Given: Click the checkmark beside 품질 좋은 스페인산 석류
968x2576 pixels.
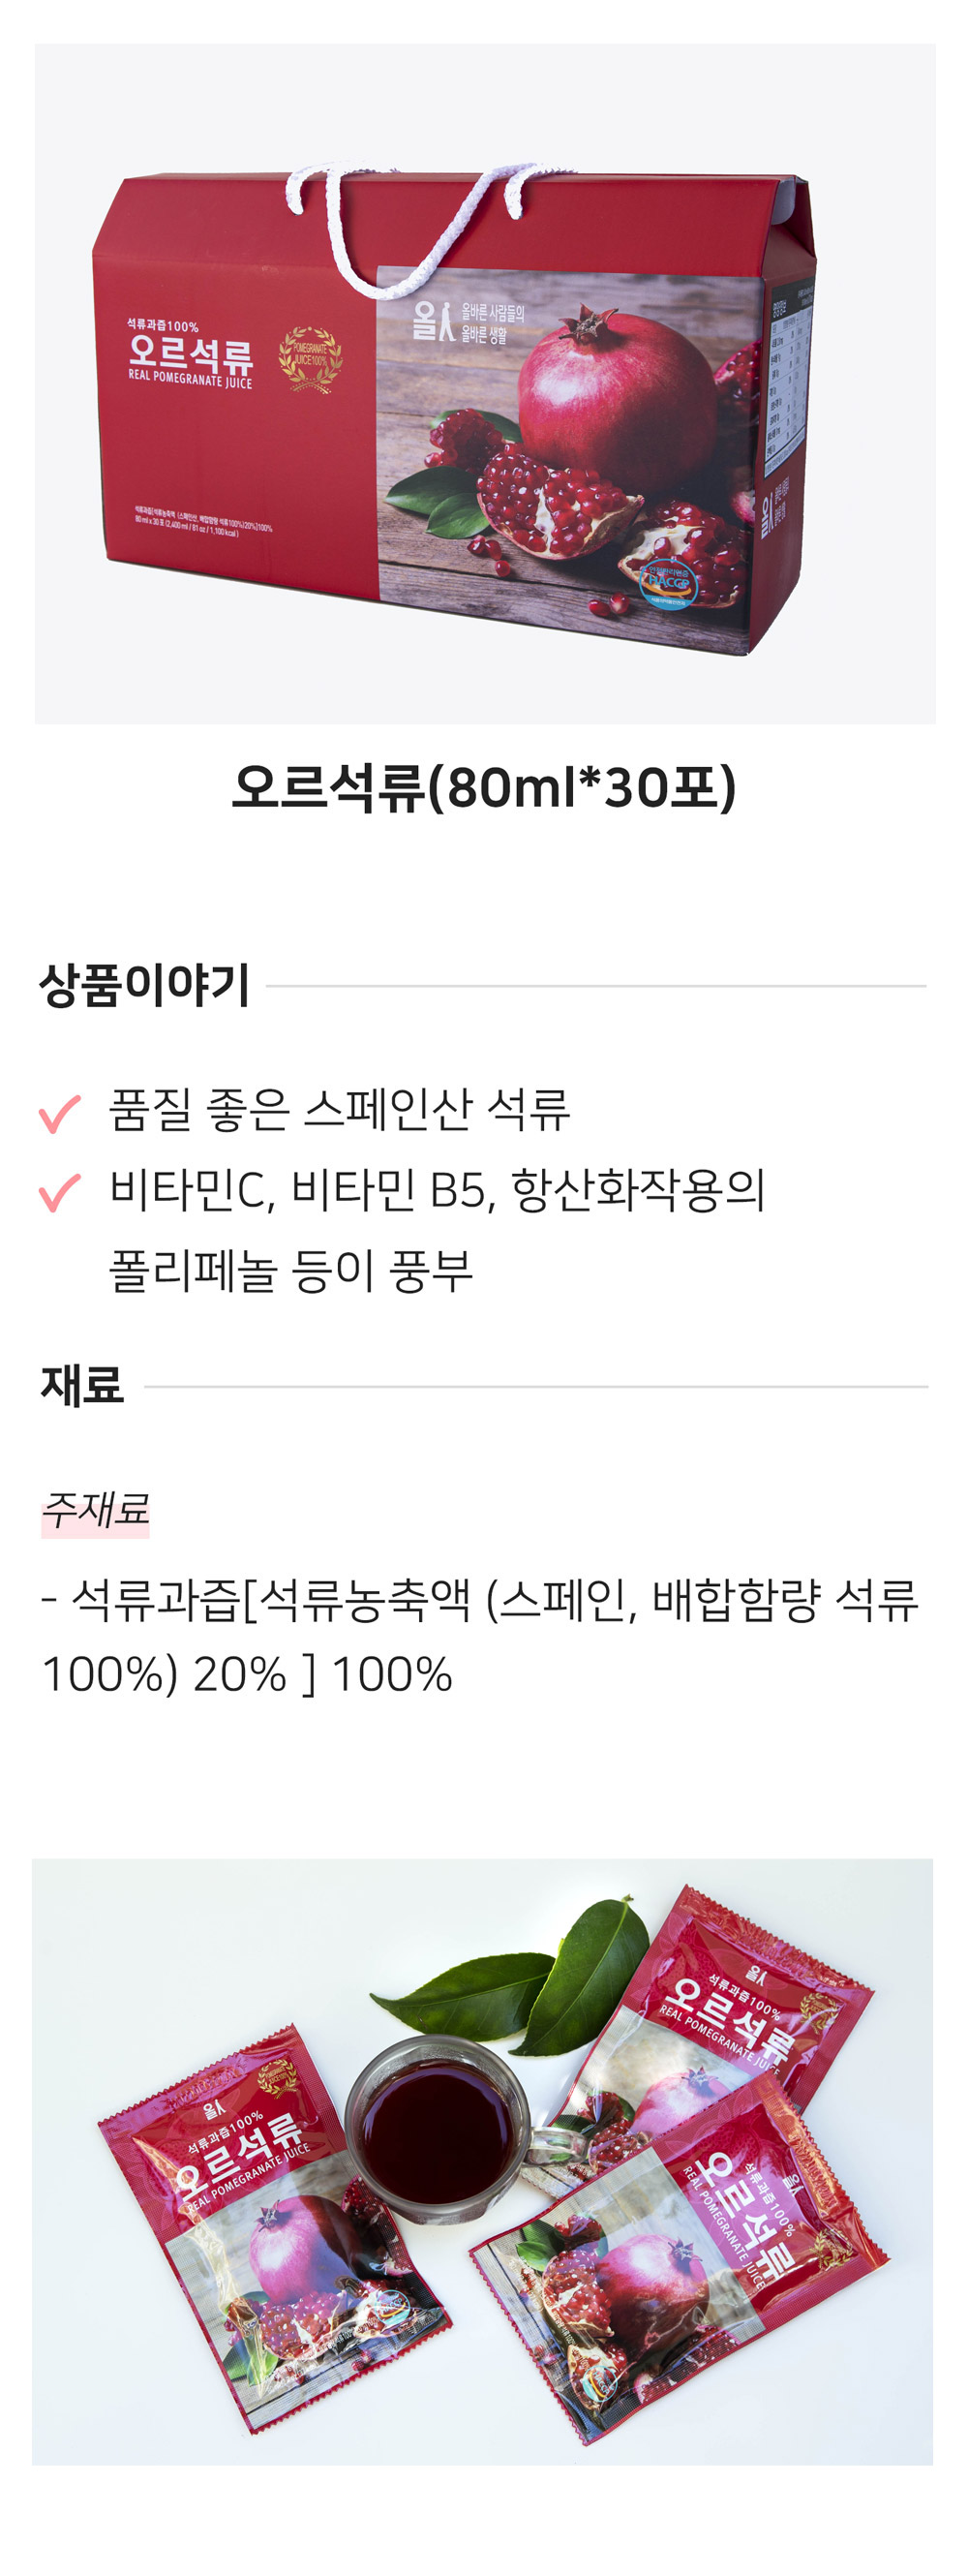Looking at the screenshot, I should click(59, 1113).
